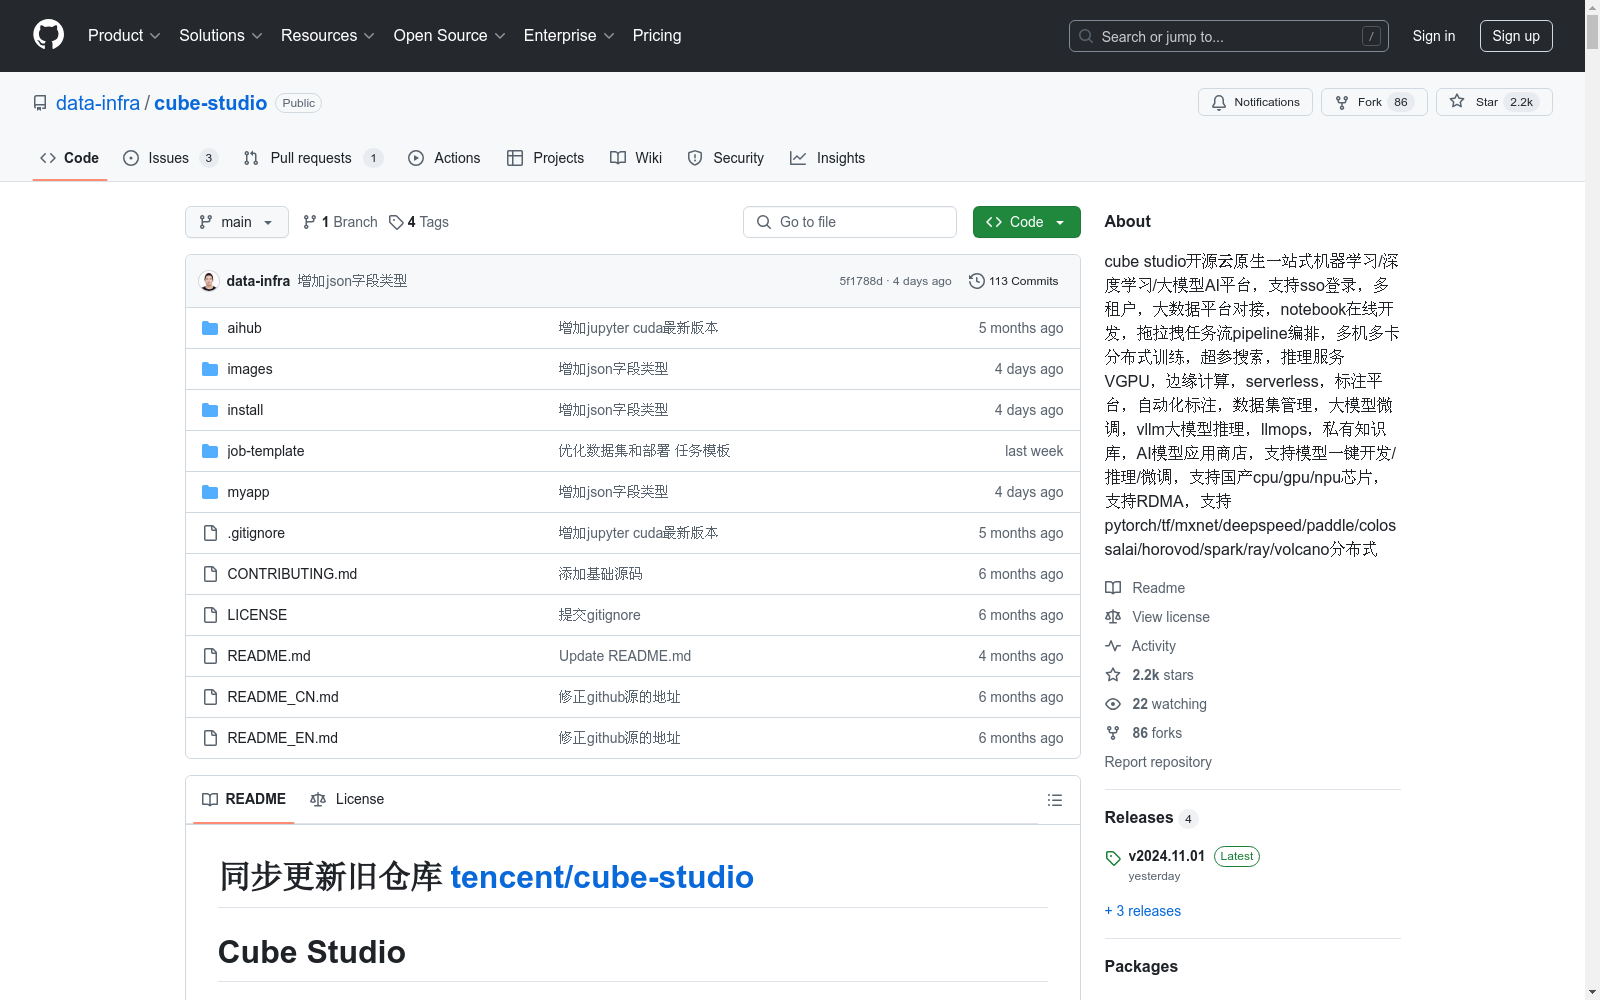Click the 2.2k stars link

coord(1163,675)
